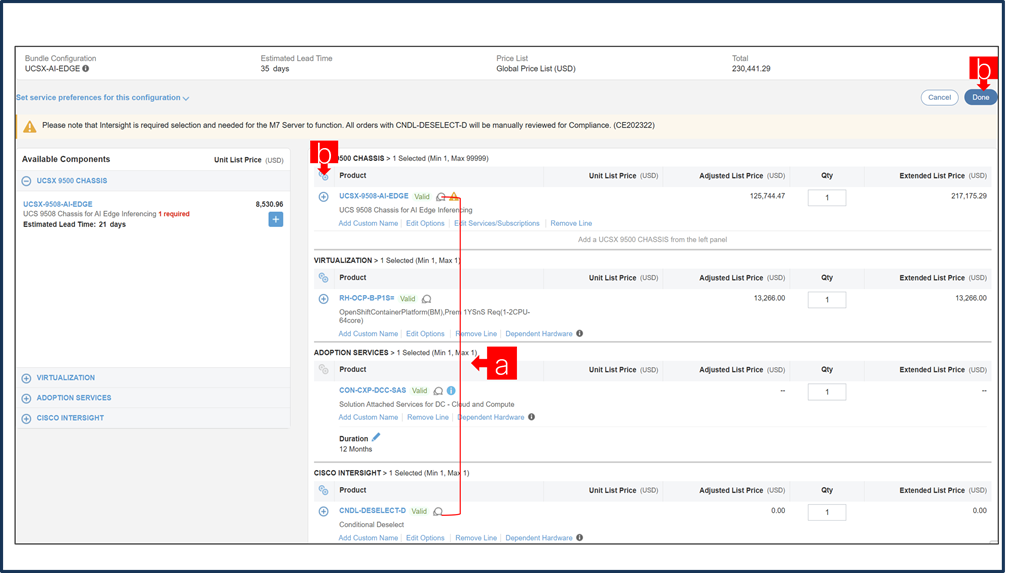
Task: Click support headset icon beside RH-OCP-B-P1S=
Action: 427,299
